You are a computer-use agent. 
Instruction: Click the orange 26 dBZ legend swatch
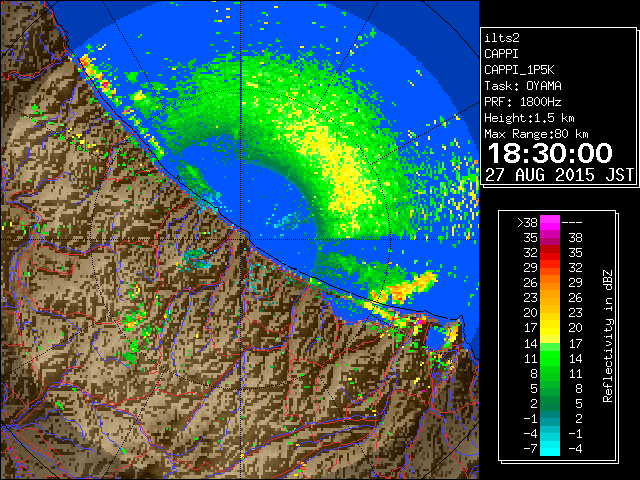coord(550,283)
